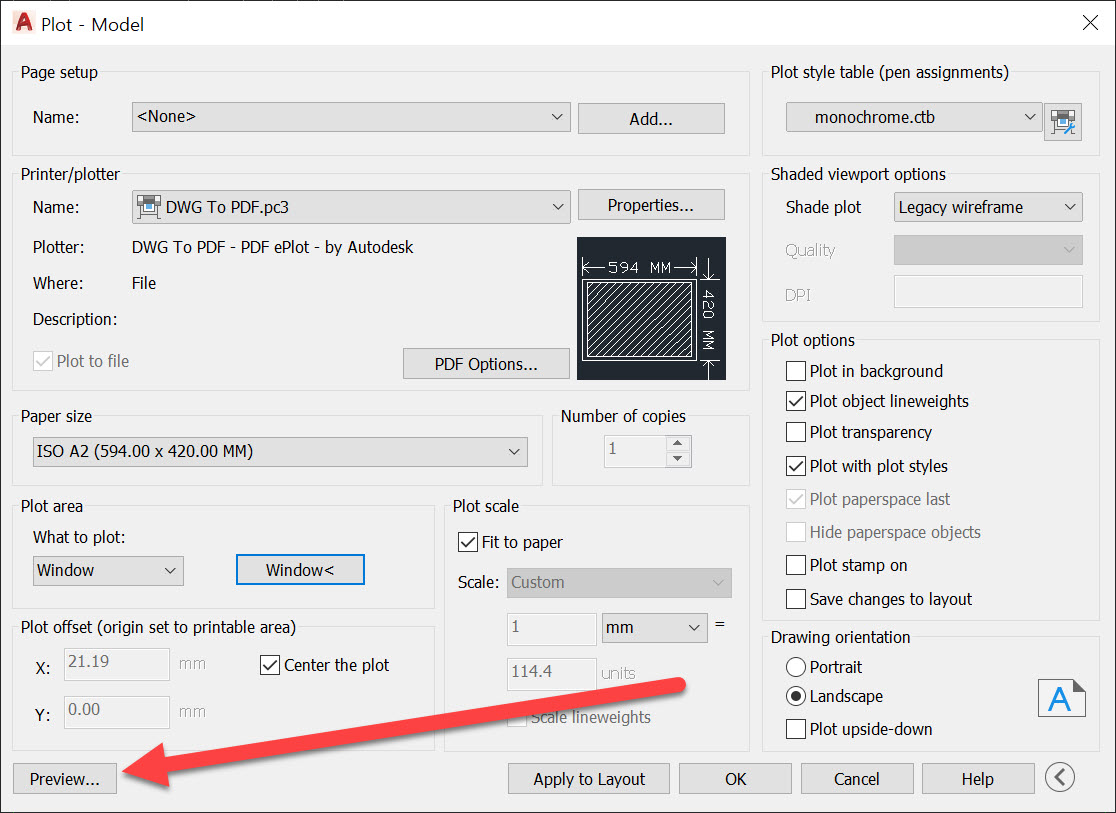Click the Y plot offset field
Screen dimensions: 1116x813
(117, 712)
